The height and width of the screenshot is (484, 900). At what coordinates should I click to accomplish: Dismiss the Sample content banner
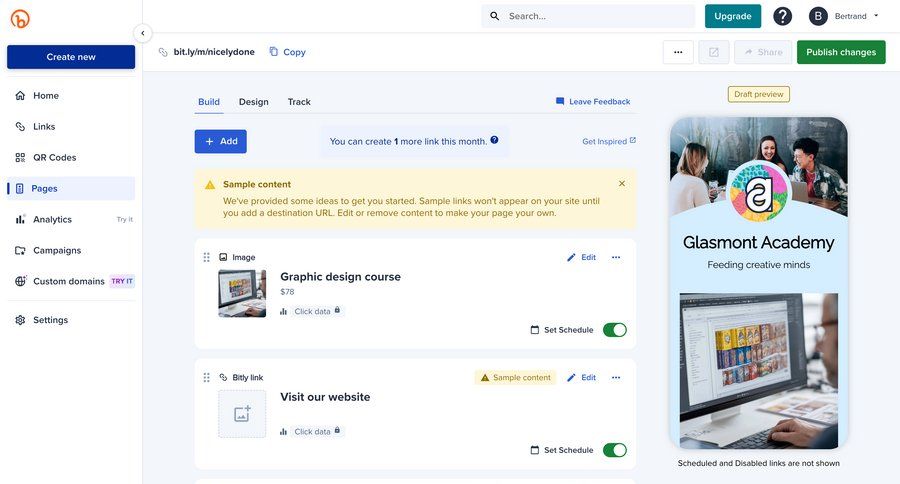coord(621,184)
